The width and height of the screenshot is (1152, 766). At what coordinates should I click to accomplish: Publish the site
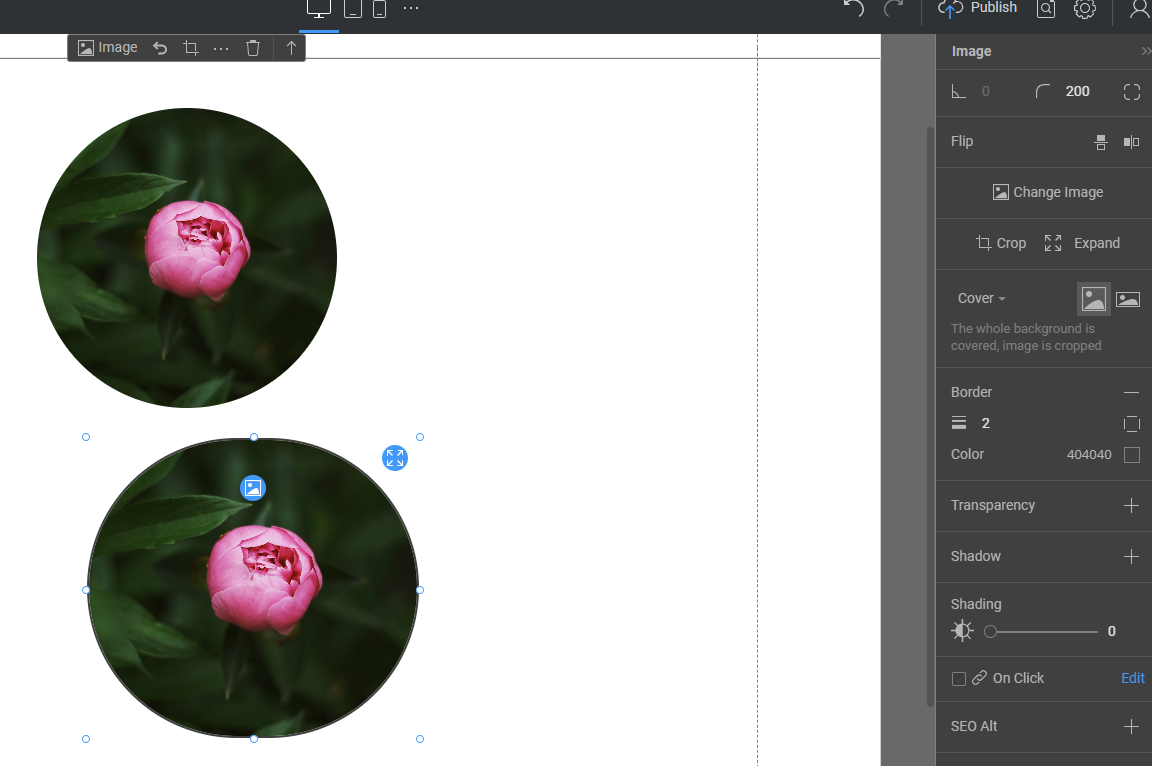pos(978,8)
